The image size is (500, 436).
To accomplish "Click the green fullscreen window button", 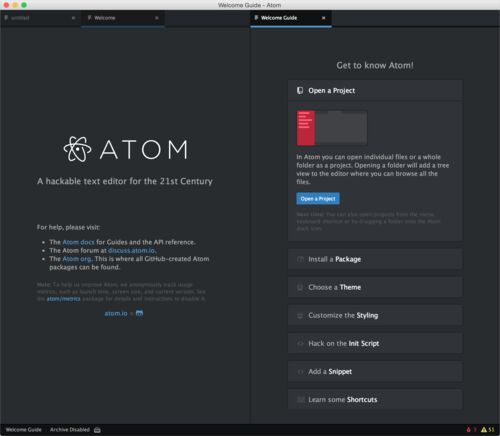I will 24,5.
